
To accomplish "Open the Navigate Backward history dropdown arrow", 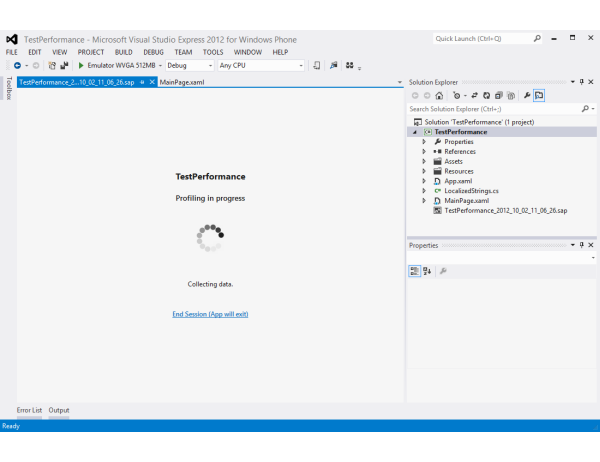I will pos(26,65).
